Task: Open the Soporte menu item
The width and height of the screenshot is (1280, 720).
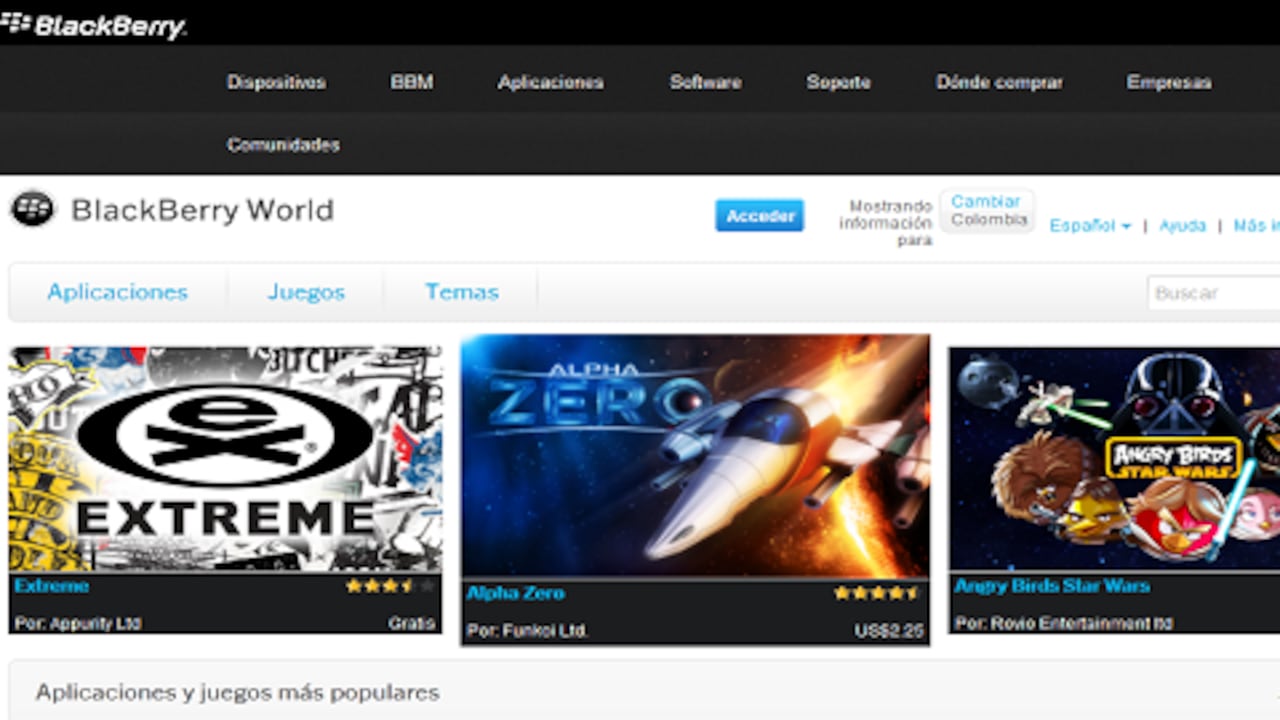Action: coord(838,83)
